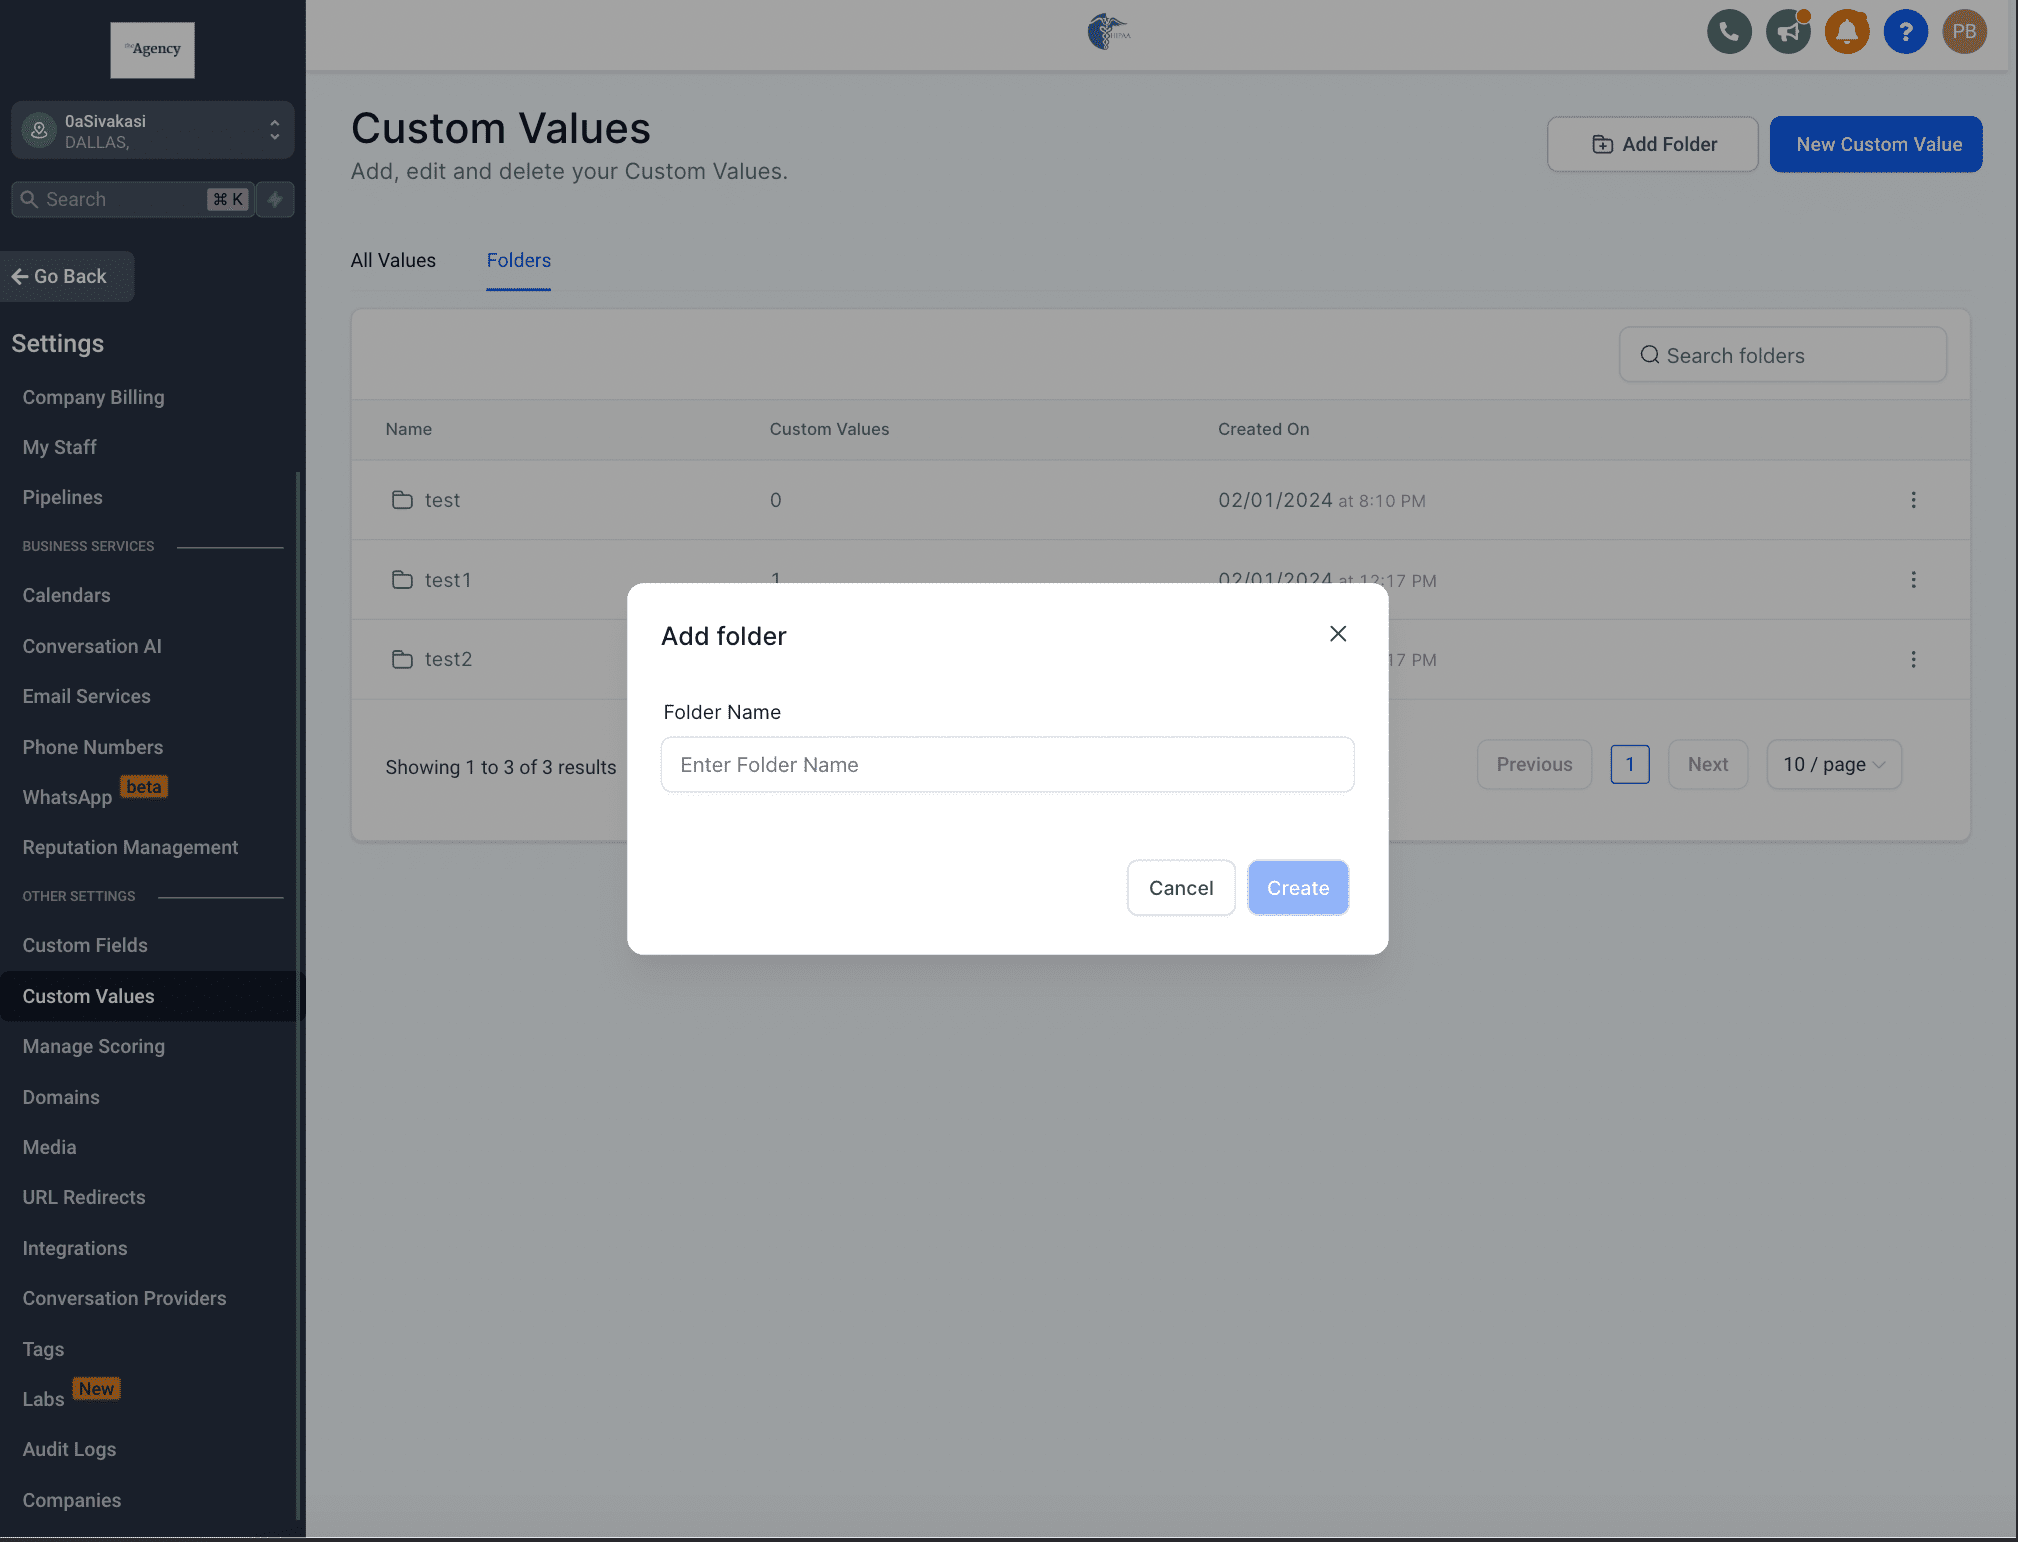Open the 10 / page dropdown
Screen dimensions: 2018x1542
click(x=1833, y=765)
